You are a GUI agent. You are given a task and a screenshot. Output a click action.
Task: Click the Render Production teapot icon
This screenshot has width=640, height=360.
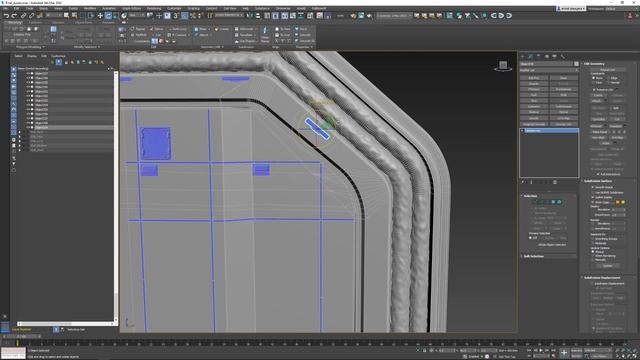[x=369, y=16]
